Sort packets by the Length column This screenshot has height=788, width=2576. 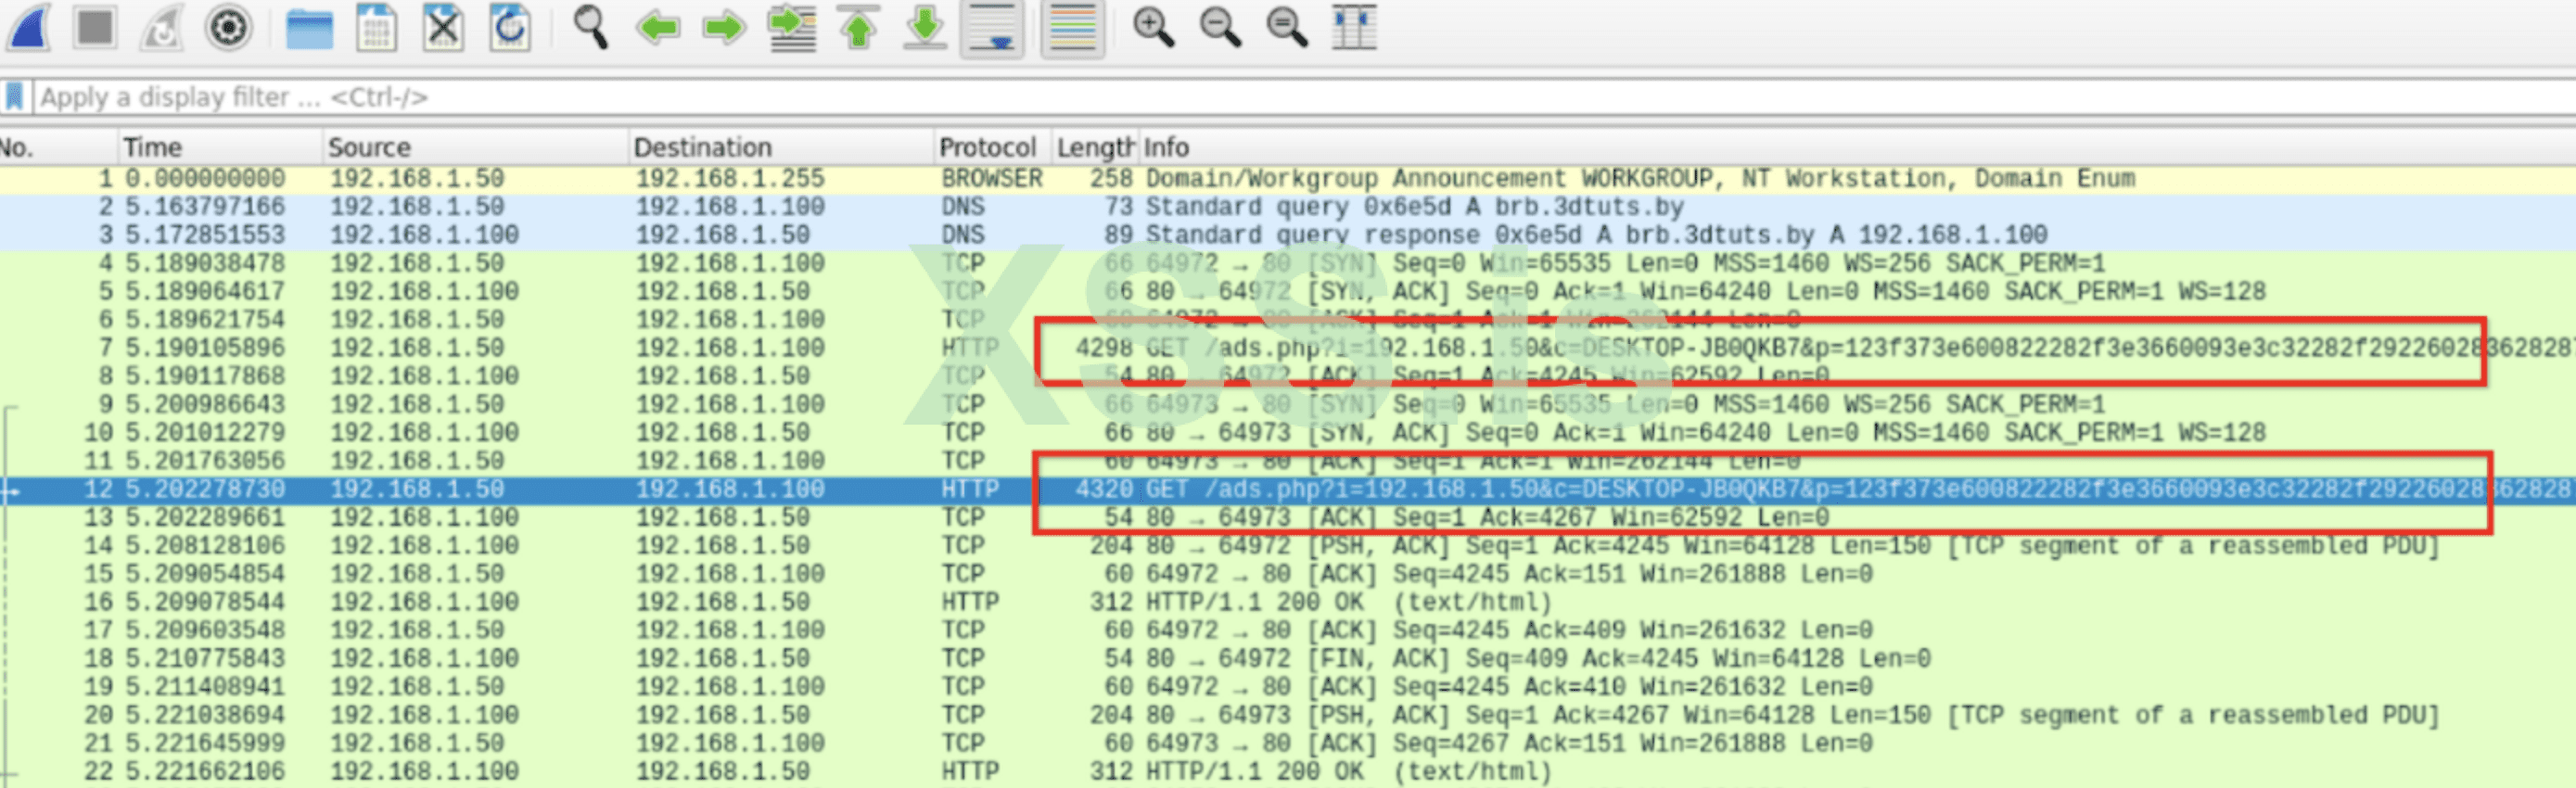[1094, 147]
